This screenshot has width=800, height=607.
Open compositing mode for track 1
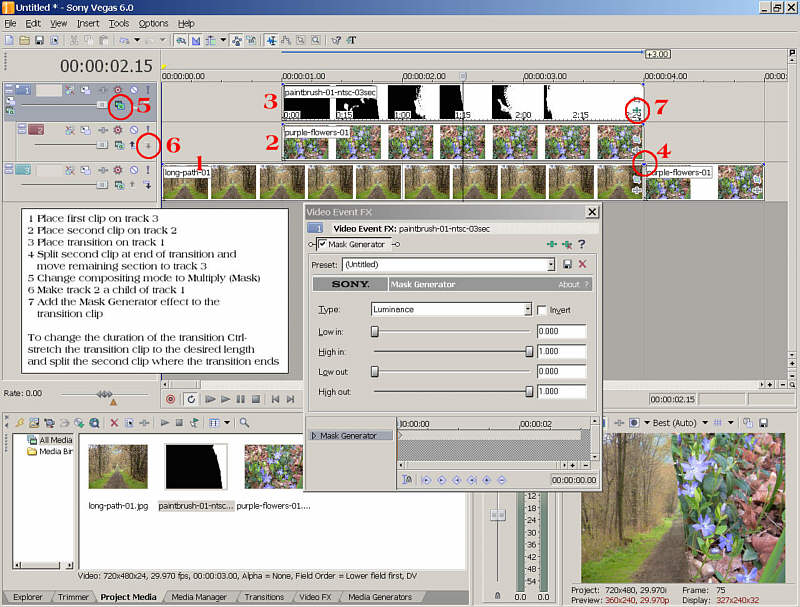pyautogui.click(x=119, y=106)
